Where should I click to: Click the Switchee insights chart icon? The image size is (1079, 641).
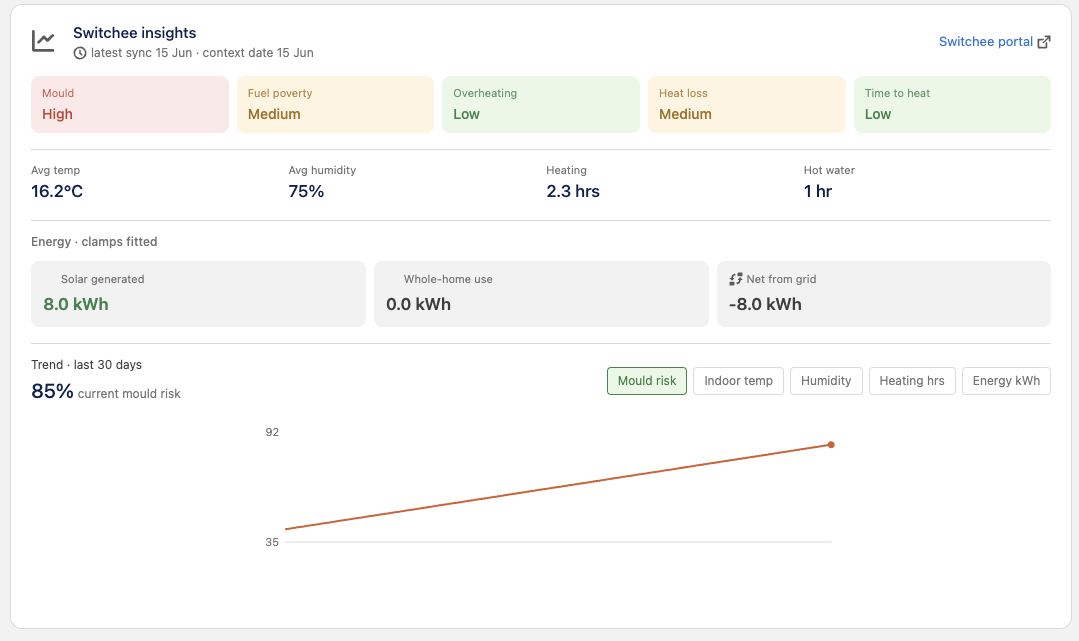[x=43, y=41]
